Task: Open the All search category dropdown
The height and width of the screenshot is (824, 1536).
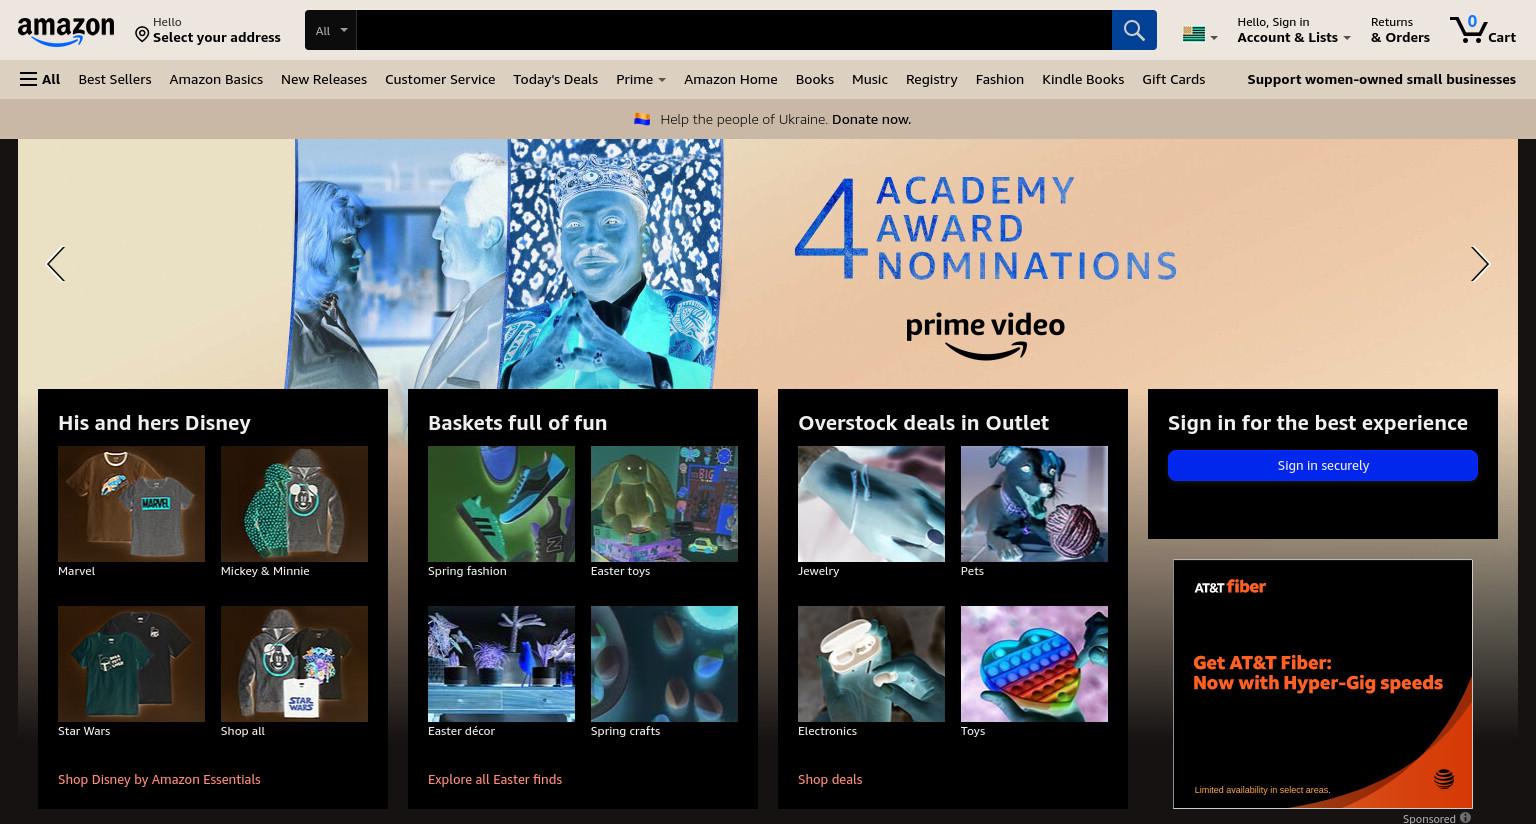Action: tap(331, 30)
